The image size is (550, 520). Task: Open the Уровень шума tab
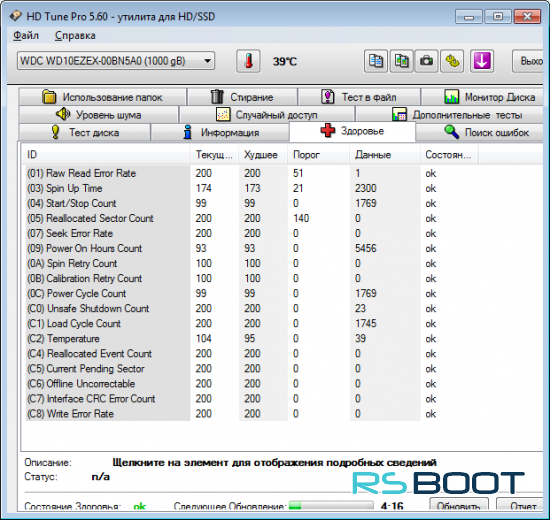(99, 115)
